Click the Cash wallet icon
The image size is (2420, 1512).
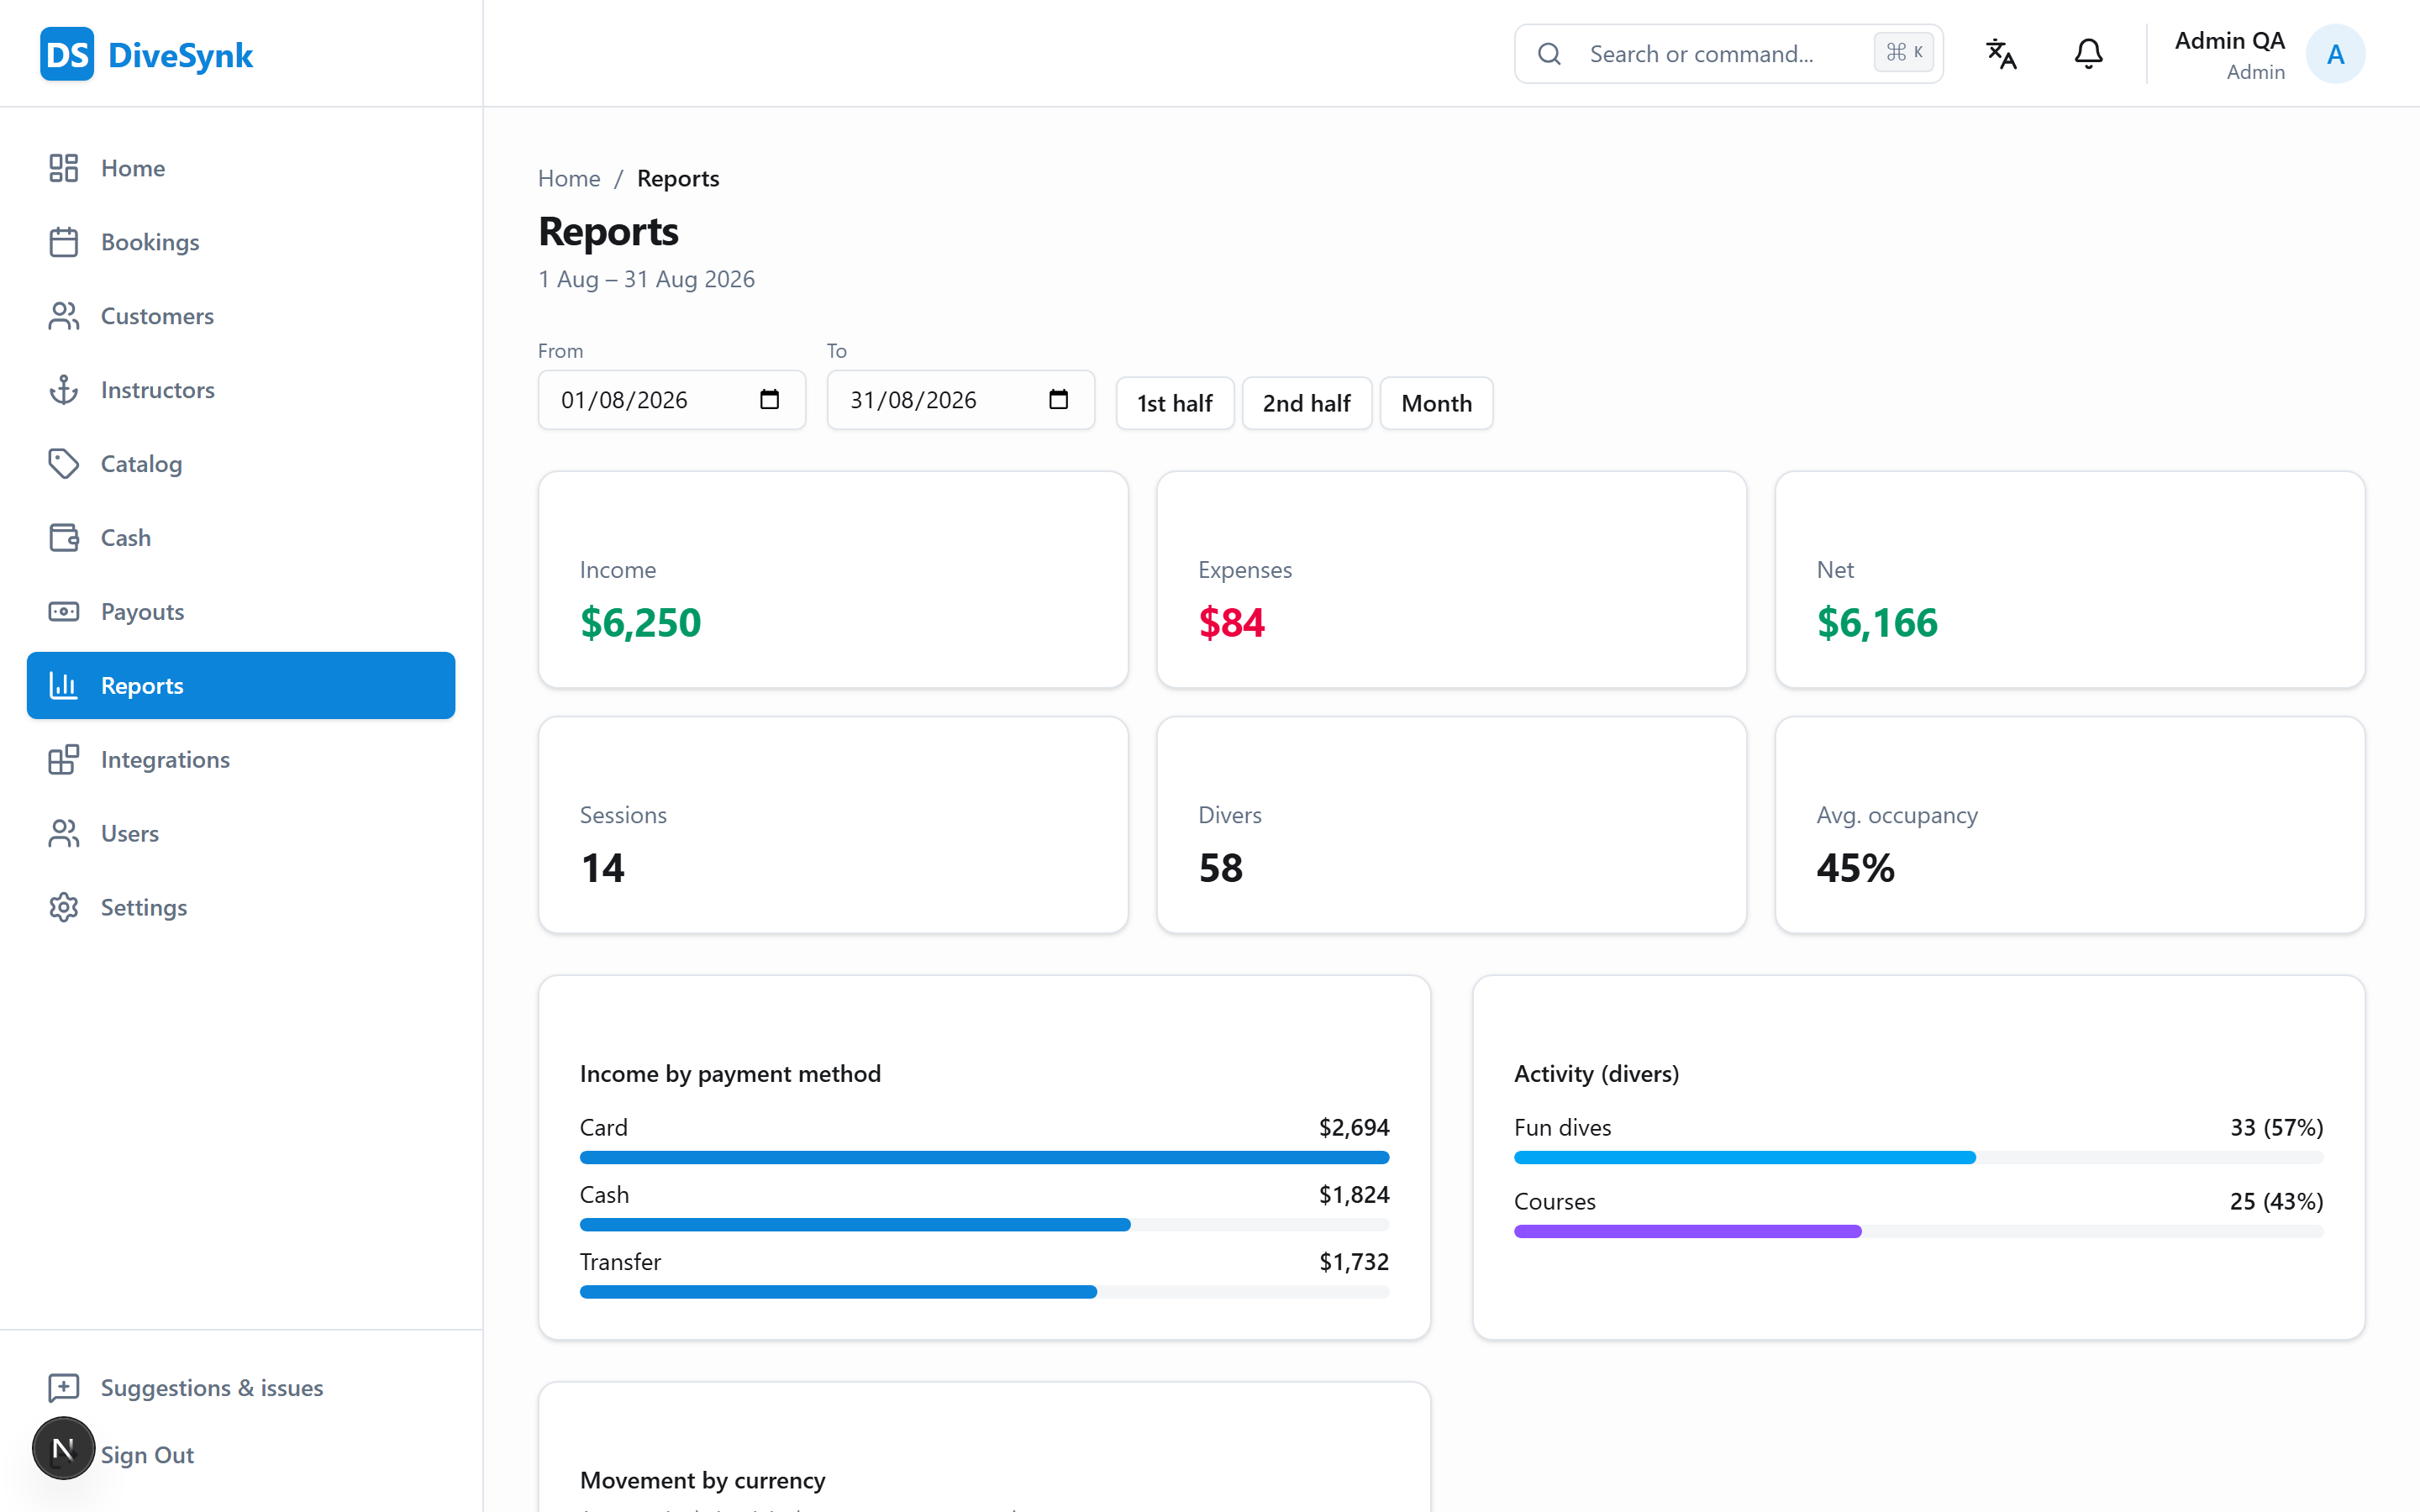[64, 538]
